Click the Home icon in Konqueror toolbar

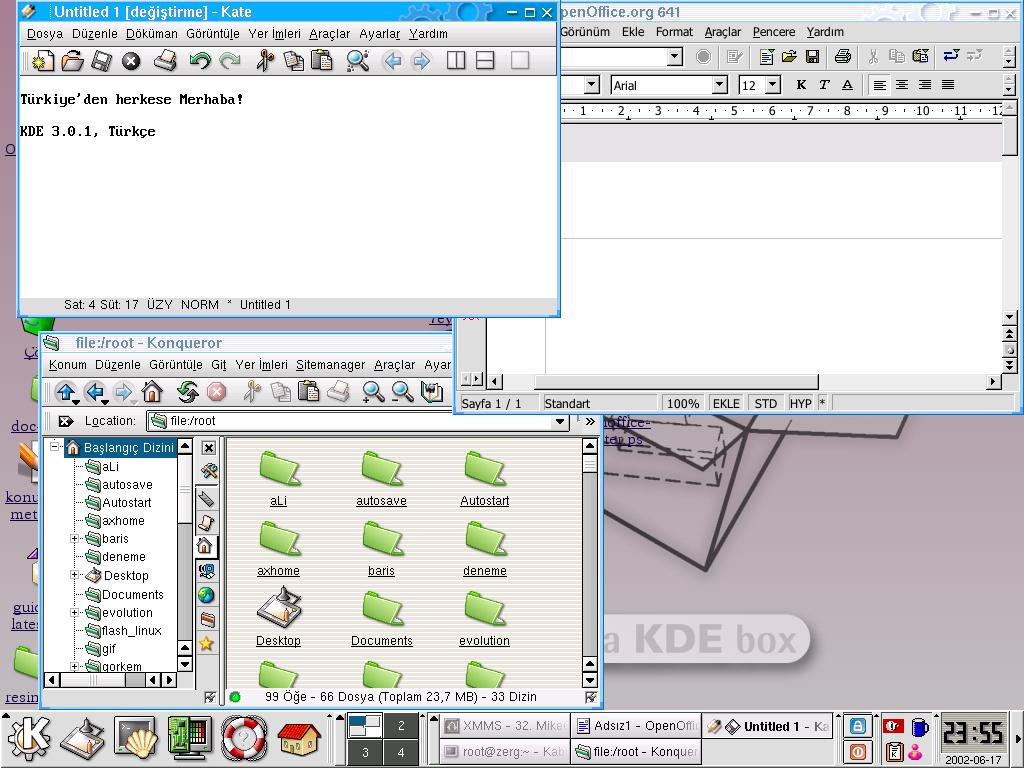[x=152, y=392]
